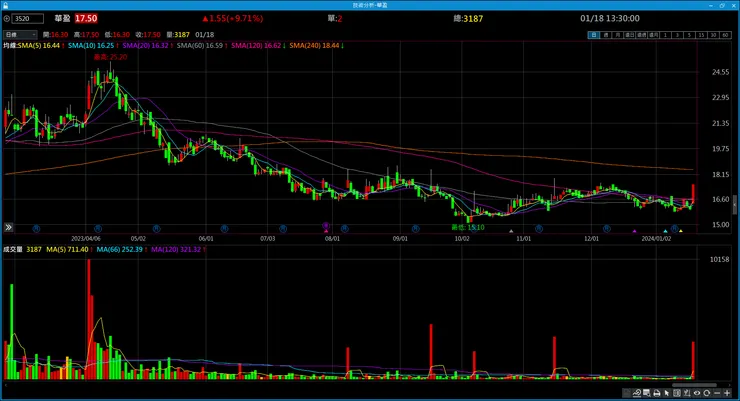Zoom out chart with minus icon

(717, 393)
